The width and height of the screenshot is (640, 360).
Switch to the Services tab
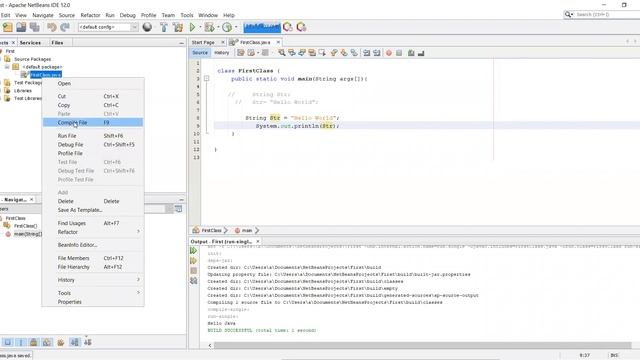30,42
